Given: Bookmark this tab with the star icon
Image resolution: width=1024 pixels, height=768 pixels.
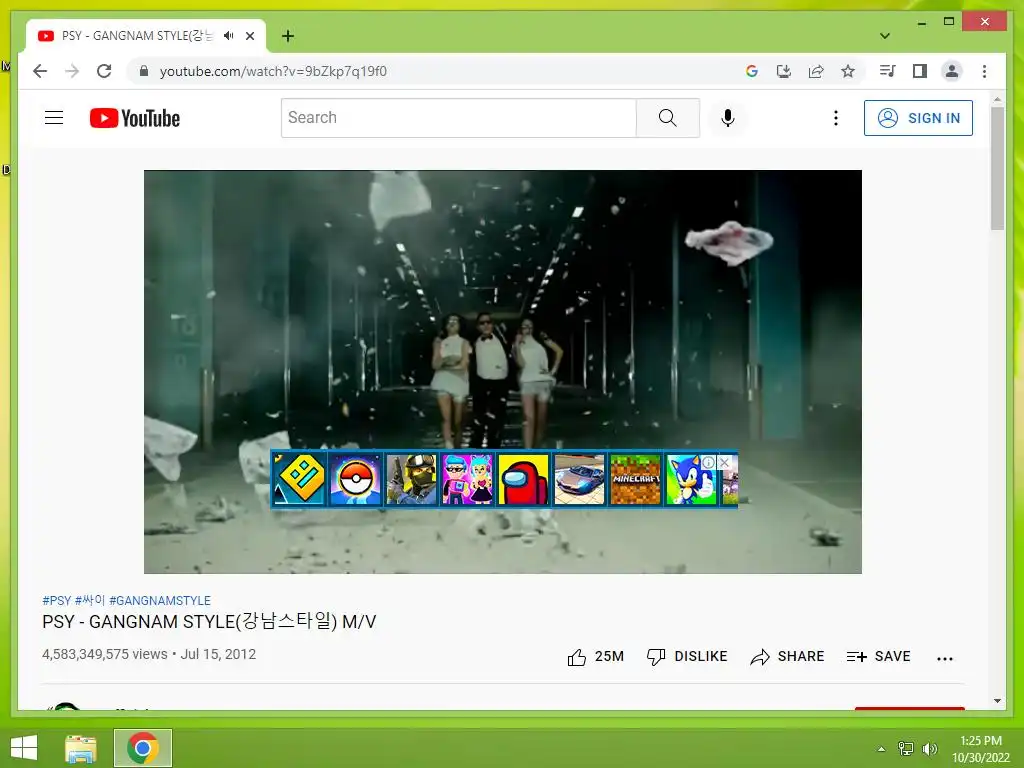Looking at the screenshot, I should coord(848,71).
